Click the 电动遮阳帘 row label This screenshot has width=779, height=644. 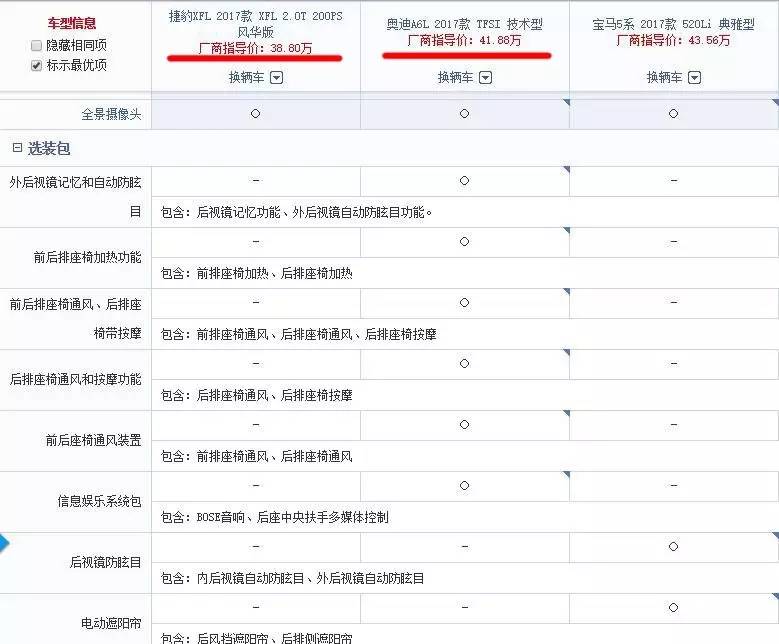point(111,623)
